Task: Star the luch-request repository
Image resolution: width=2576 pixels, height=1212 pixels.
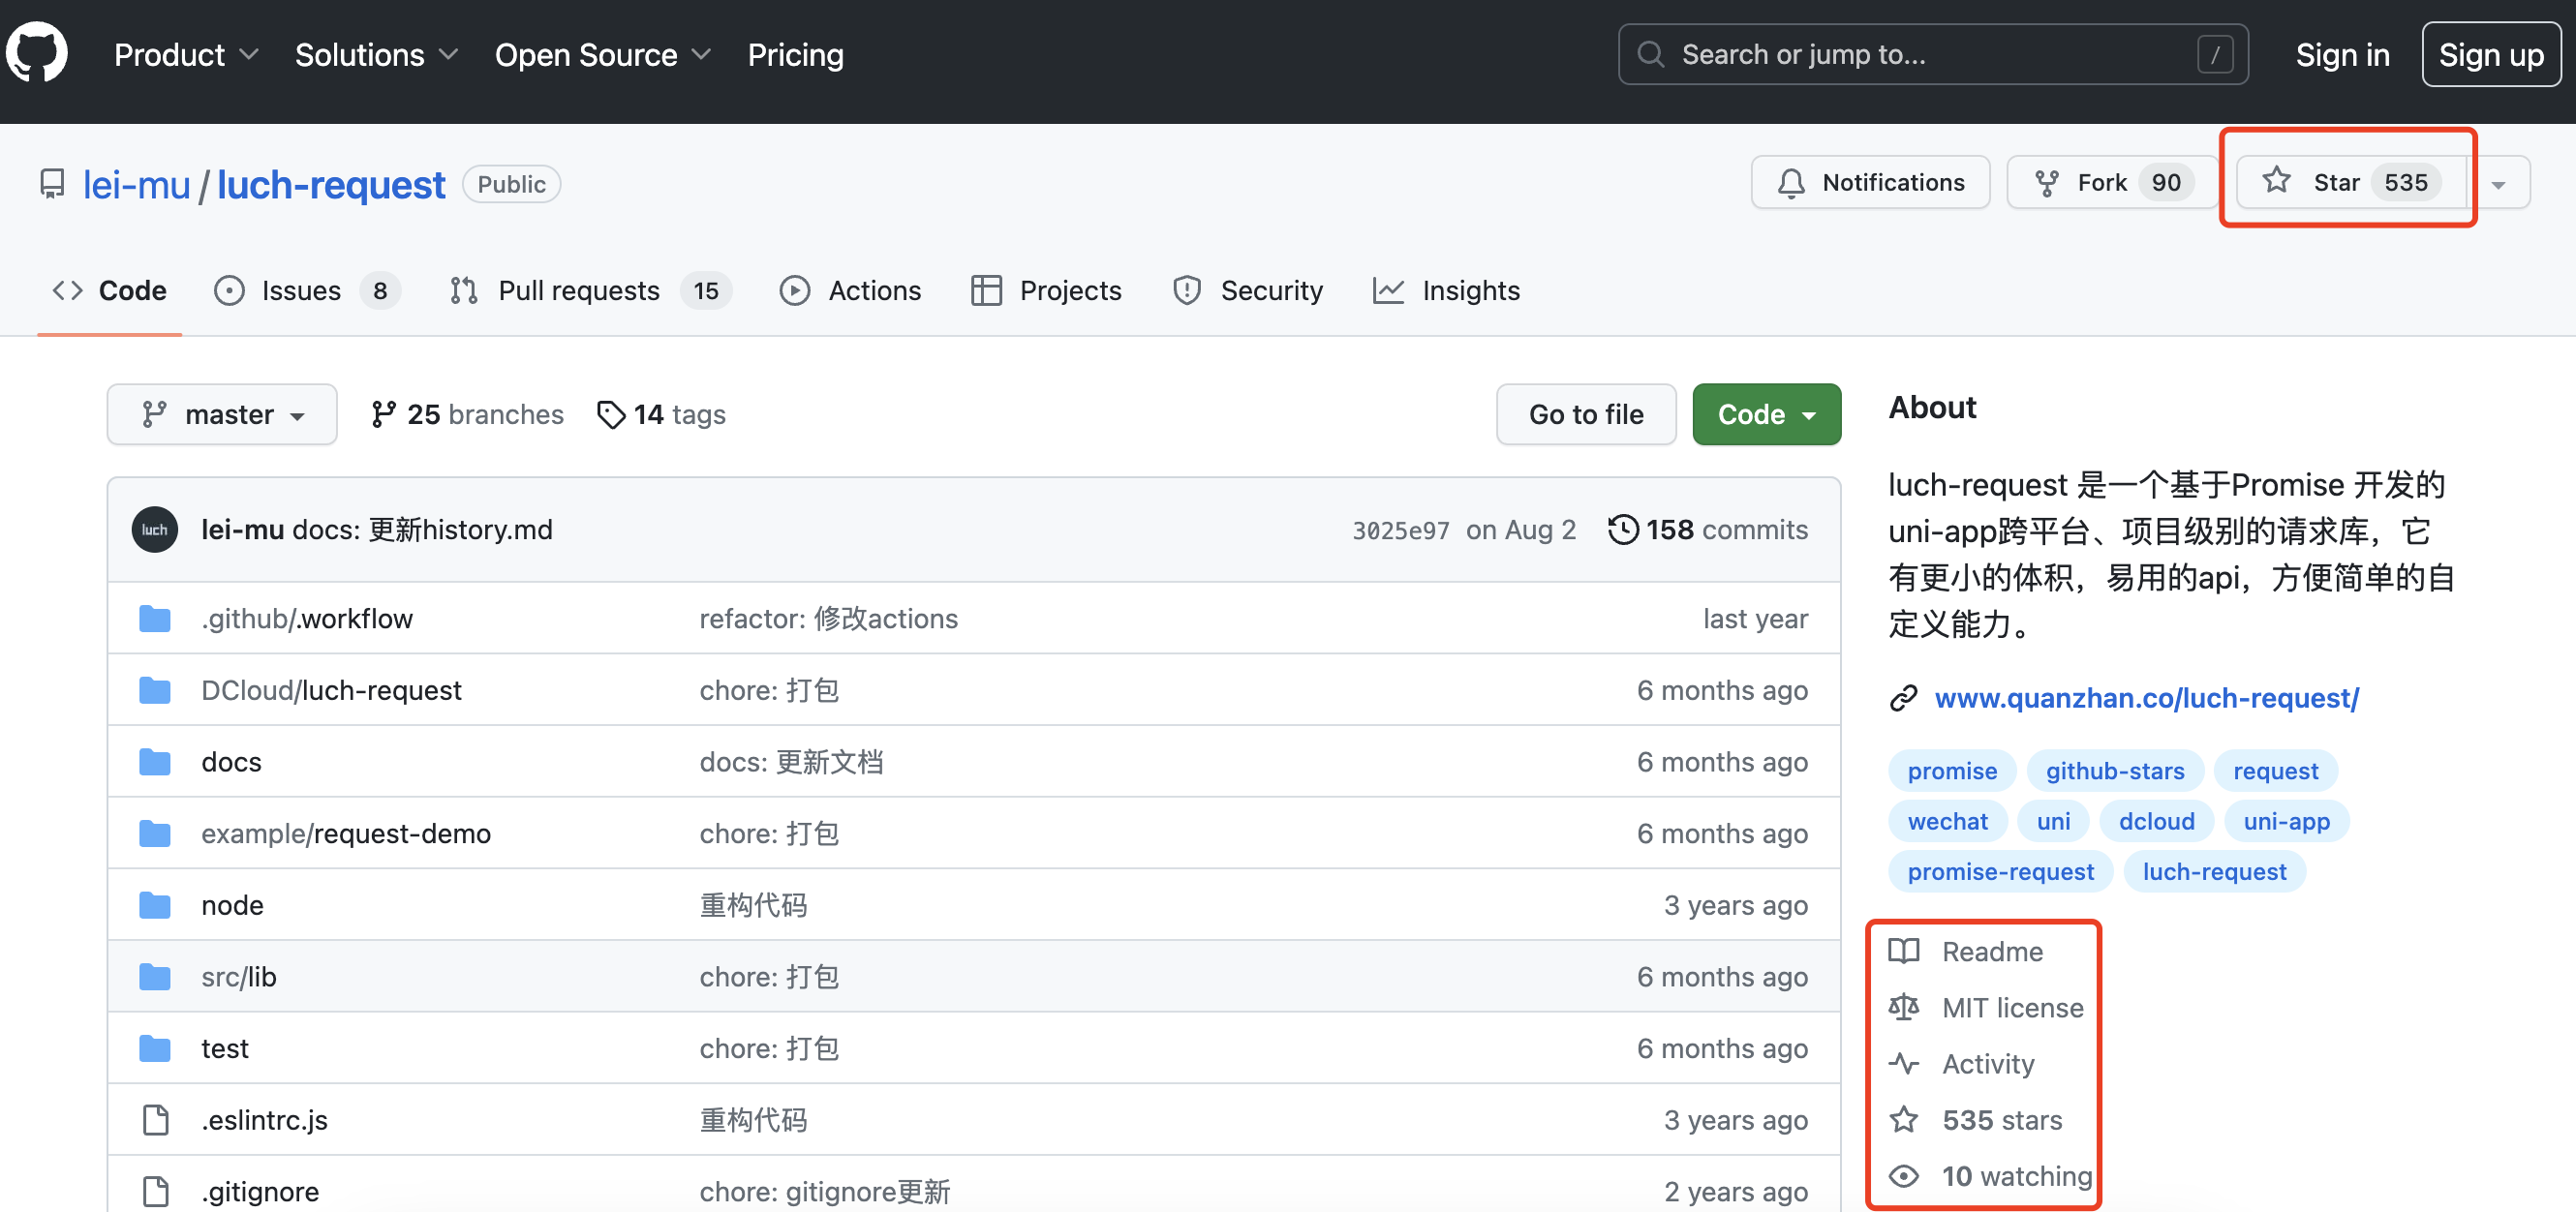Action: (x=2351, y=182)
